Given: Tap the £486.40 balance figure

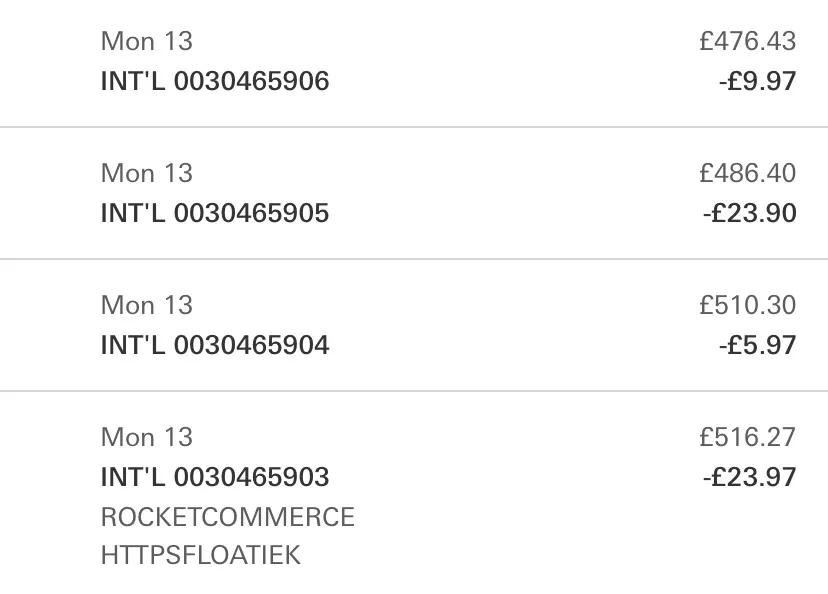Looking at the screenshot, I should pyautogui.click(x=748, y=173).
